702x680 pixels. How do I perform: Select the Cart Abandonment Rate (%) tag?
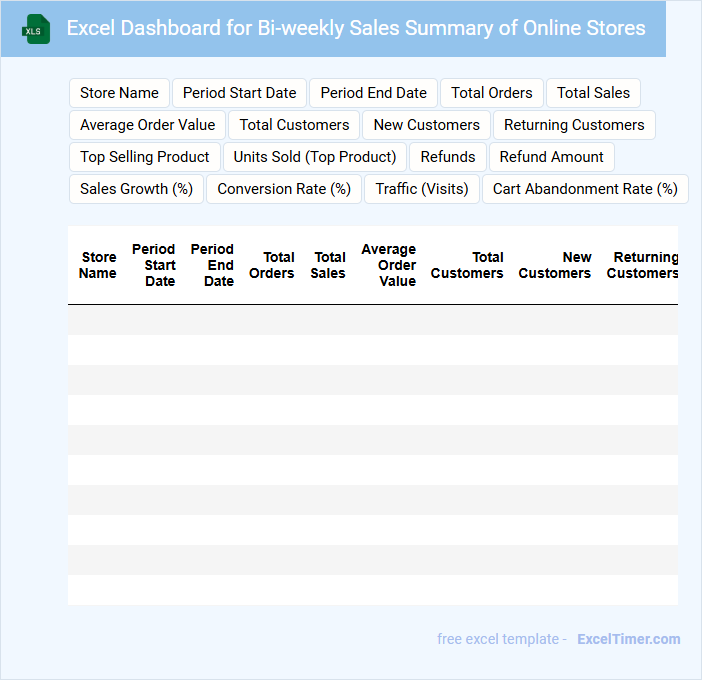[584, 189]
